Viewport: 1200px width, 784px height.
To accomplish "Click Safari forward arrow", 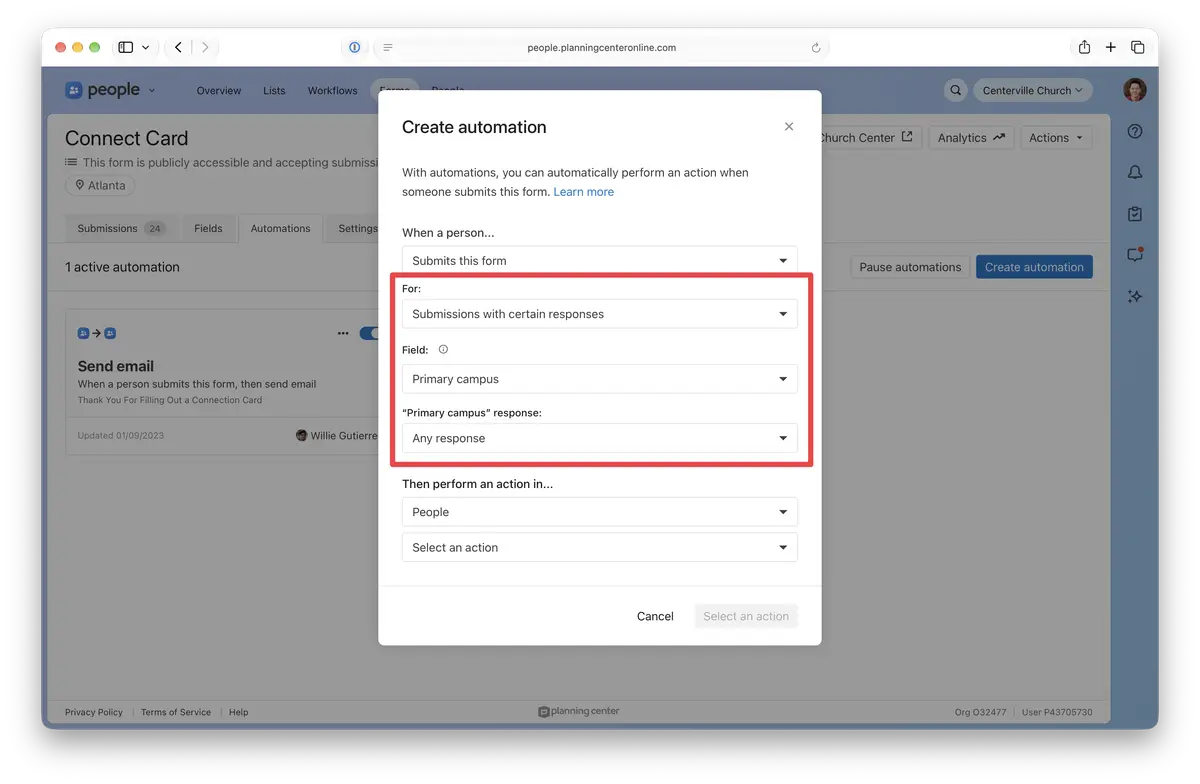I will pos(205,47).
